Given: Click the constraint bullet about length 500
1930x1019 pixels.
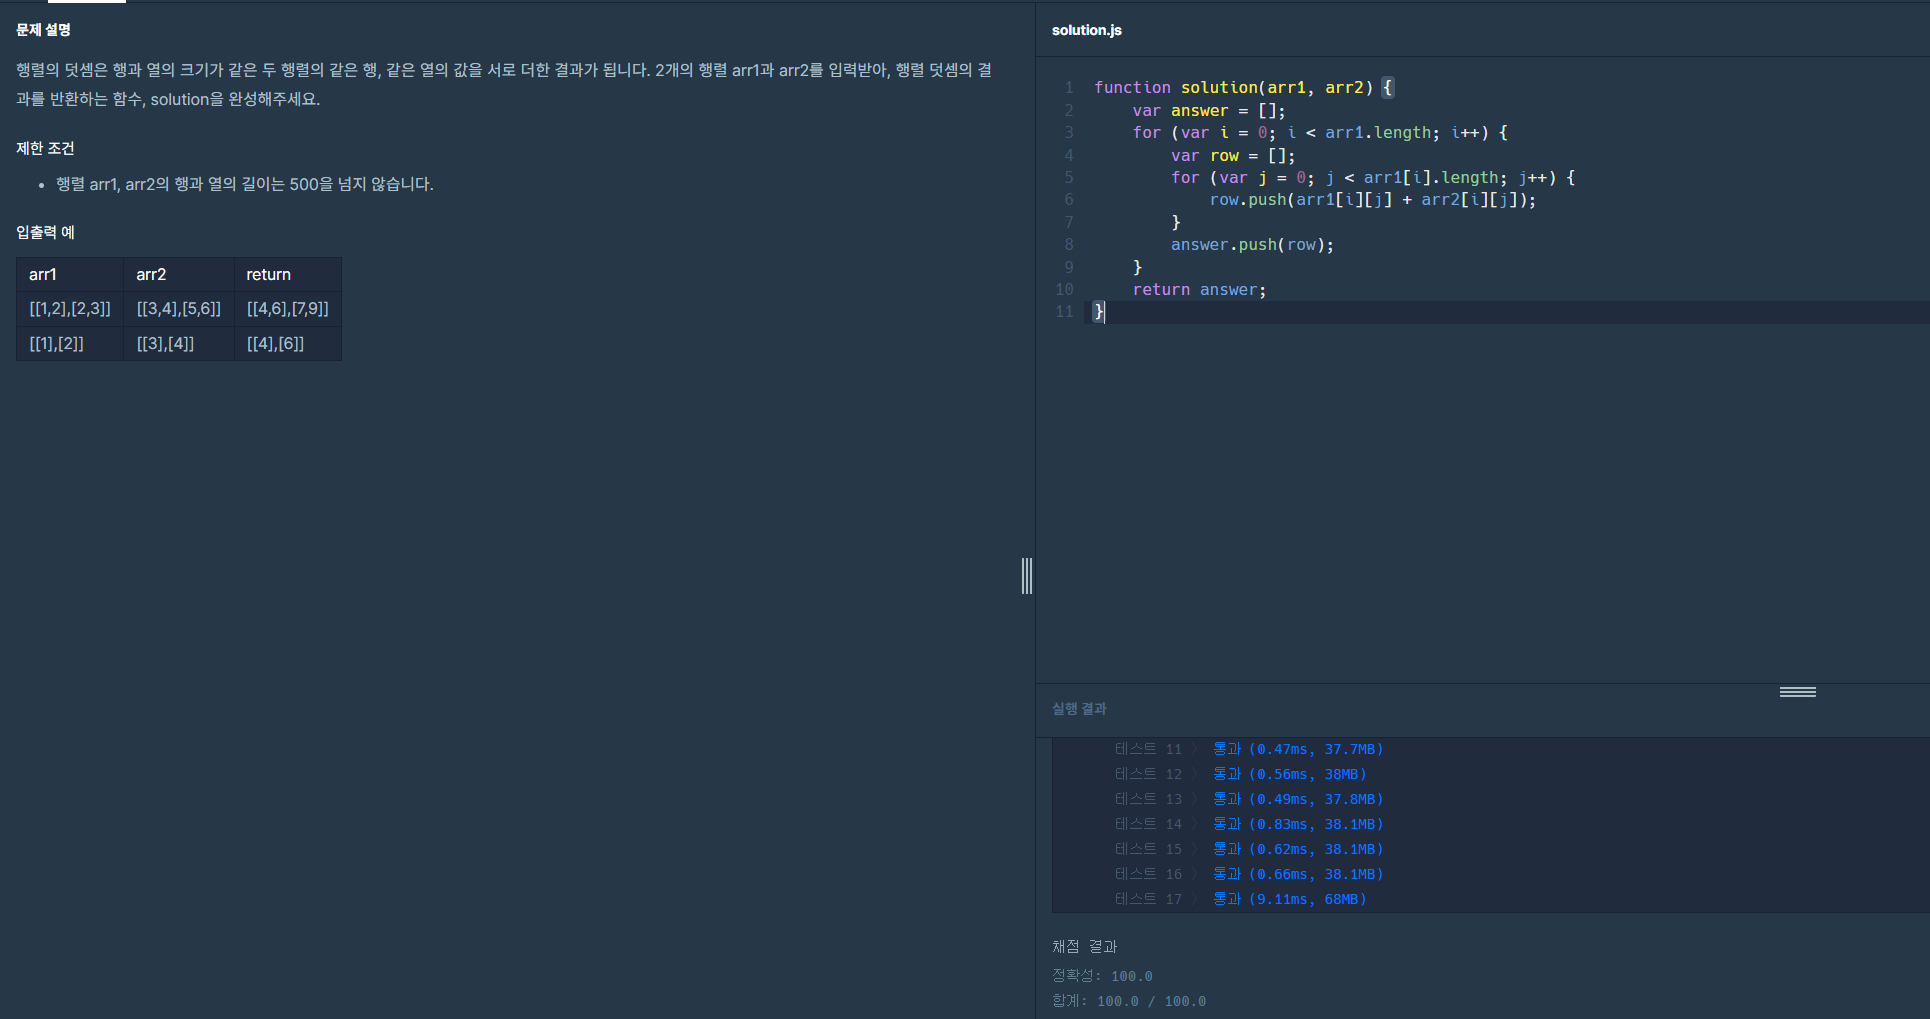Looking at the screenshot, I should (x=244, y=184).
